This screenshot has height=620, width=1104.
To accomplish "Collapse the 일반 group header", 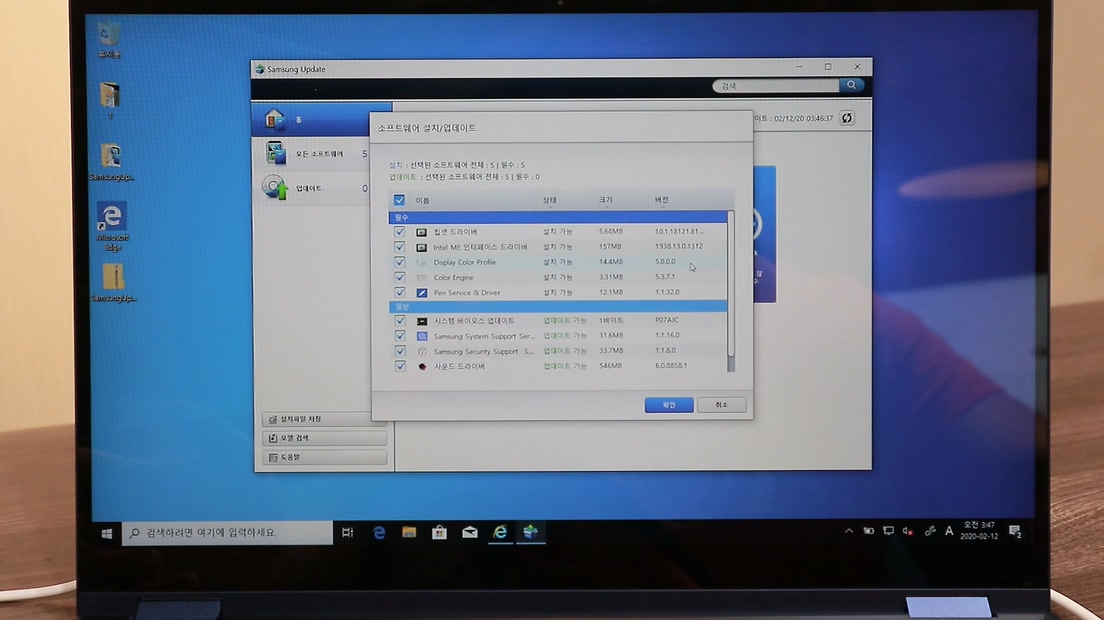I will click(x=558, y=307).
